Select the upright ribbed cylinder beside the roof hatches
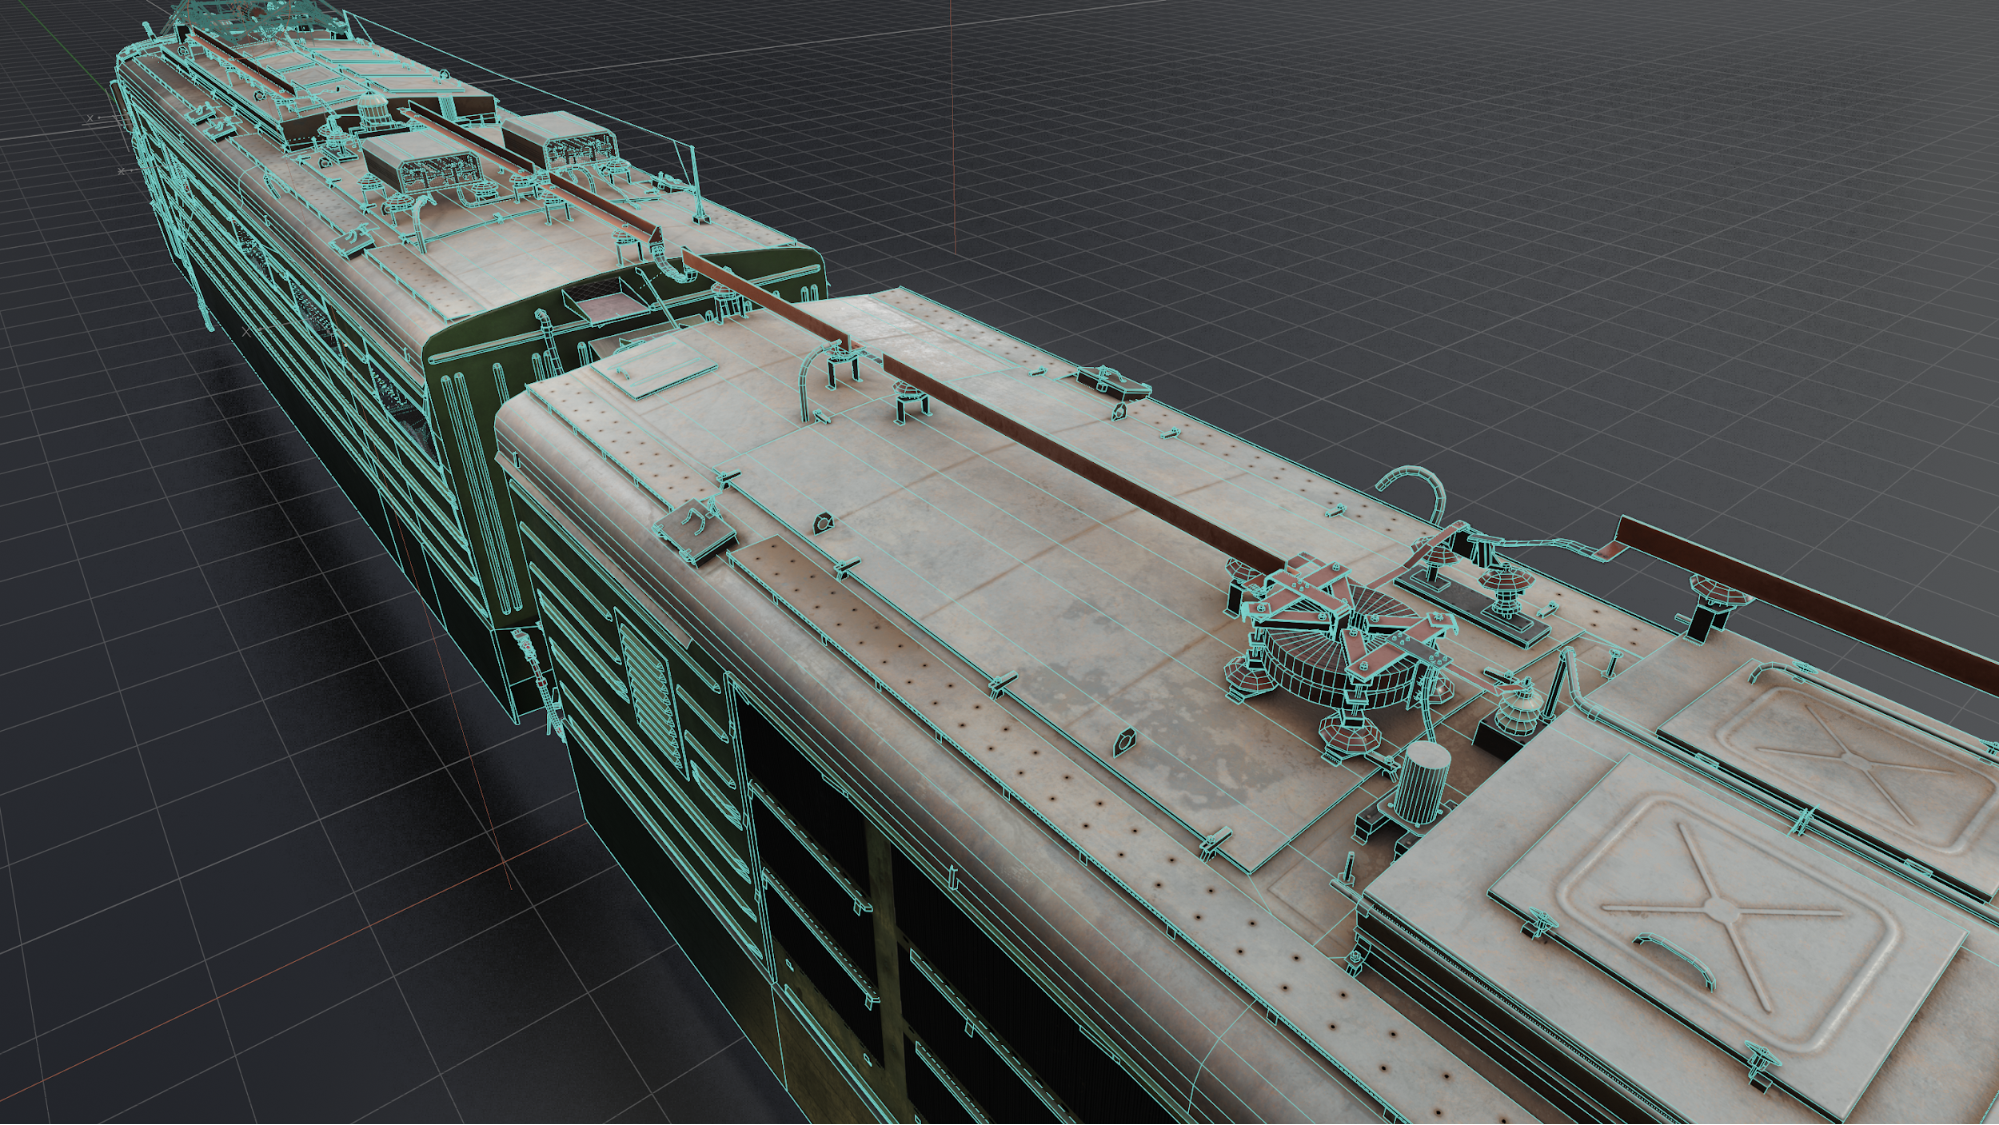1999x1125 pixels. (x=1421, y=783)
